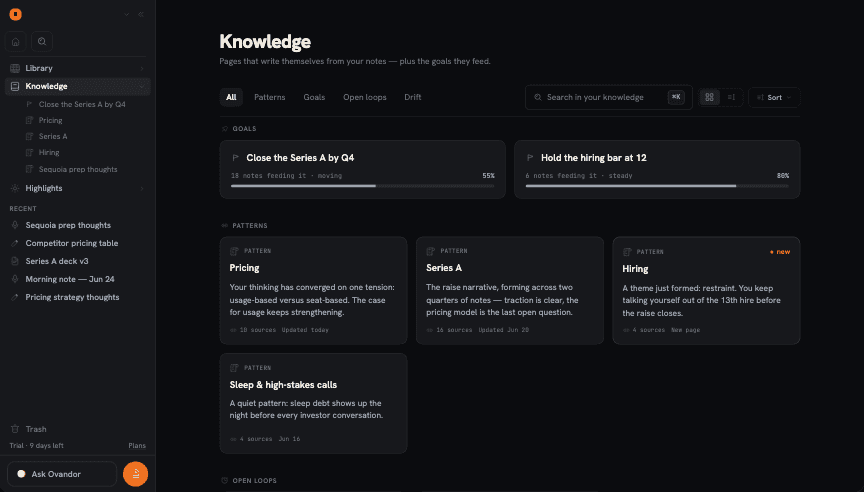Open workspace switcher chevron near logo

[x=127, y=14]
